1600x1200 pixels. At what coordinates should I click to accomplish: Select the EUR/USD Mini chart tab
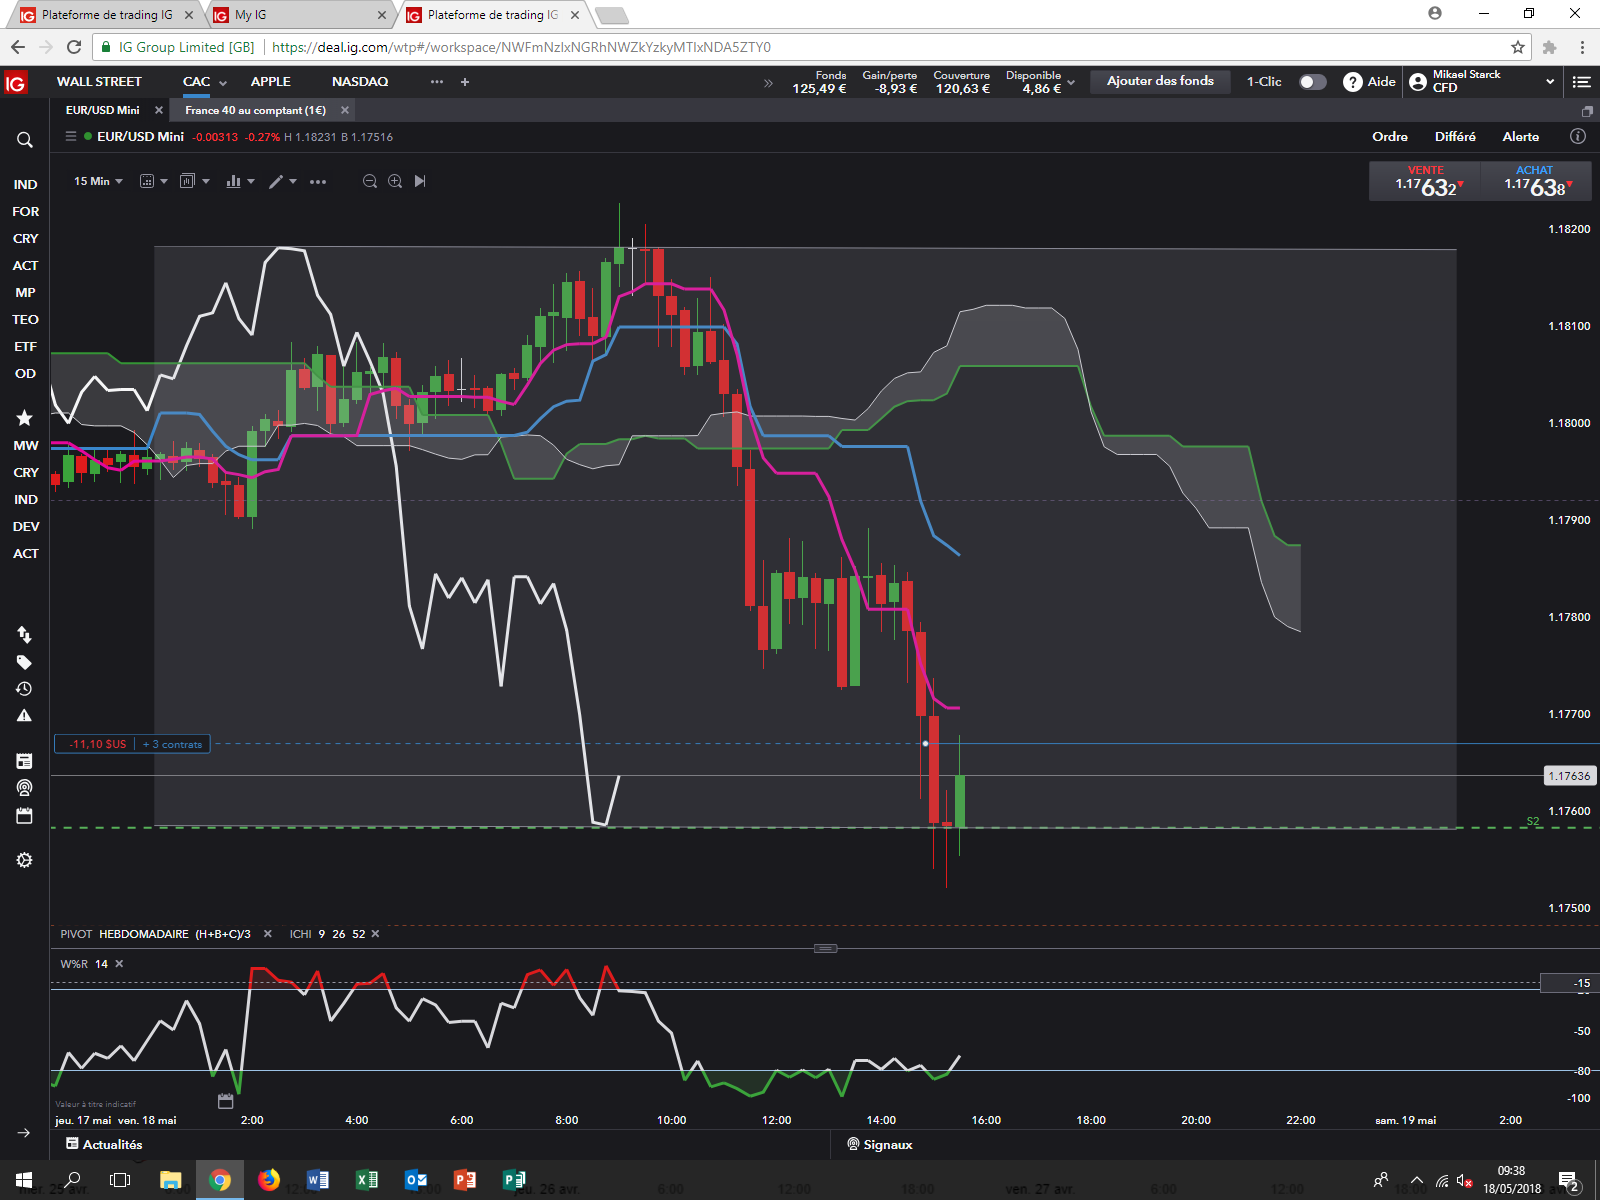pyautogui.click(x=103, y=110)
